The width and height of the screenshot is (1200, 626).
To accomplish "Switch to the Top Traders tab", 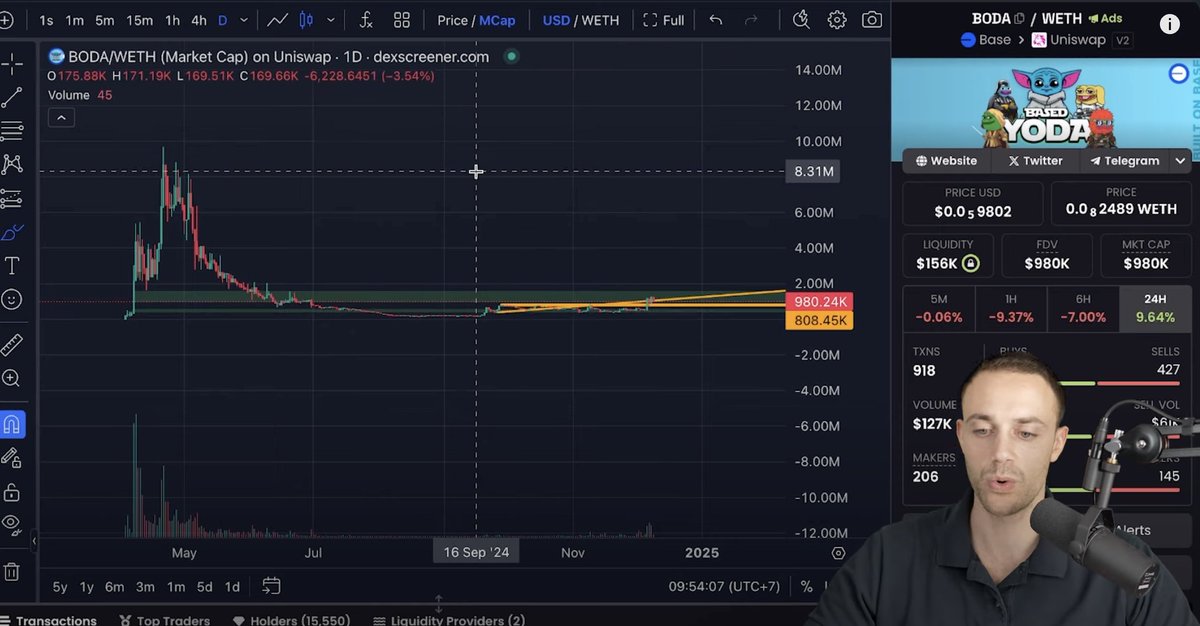I will [x=165, y=620].
